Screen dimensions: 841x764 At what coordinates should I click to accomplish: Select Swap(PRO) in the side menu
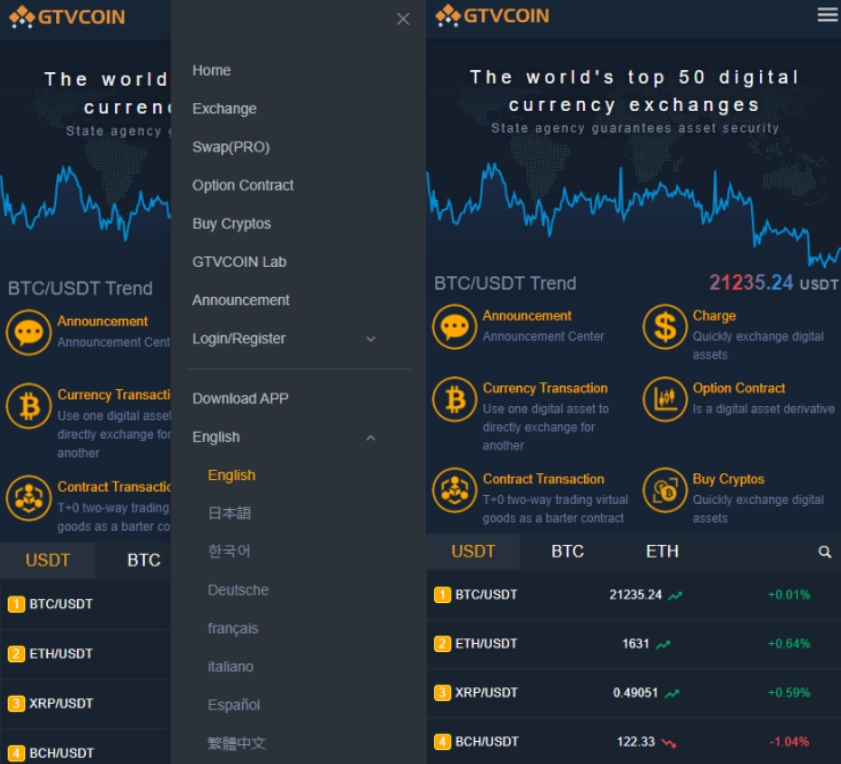pos(231,147)
